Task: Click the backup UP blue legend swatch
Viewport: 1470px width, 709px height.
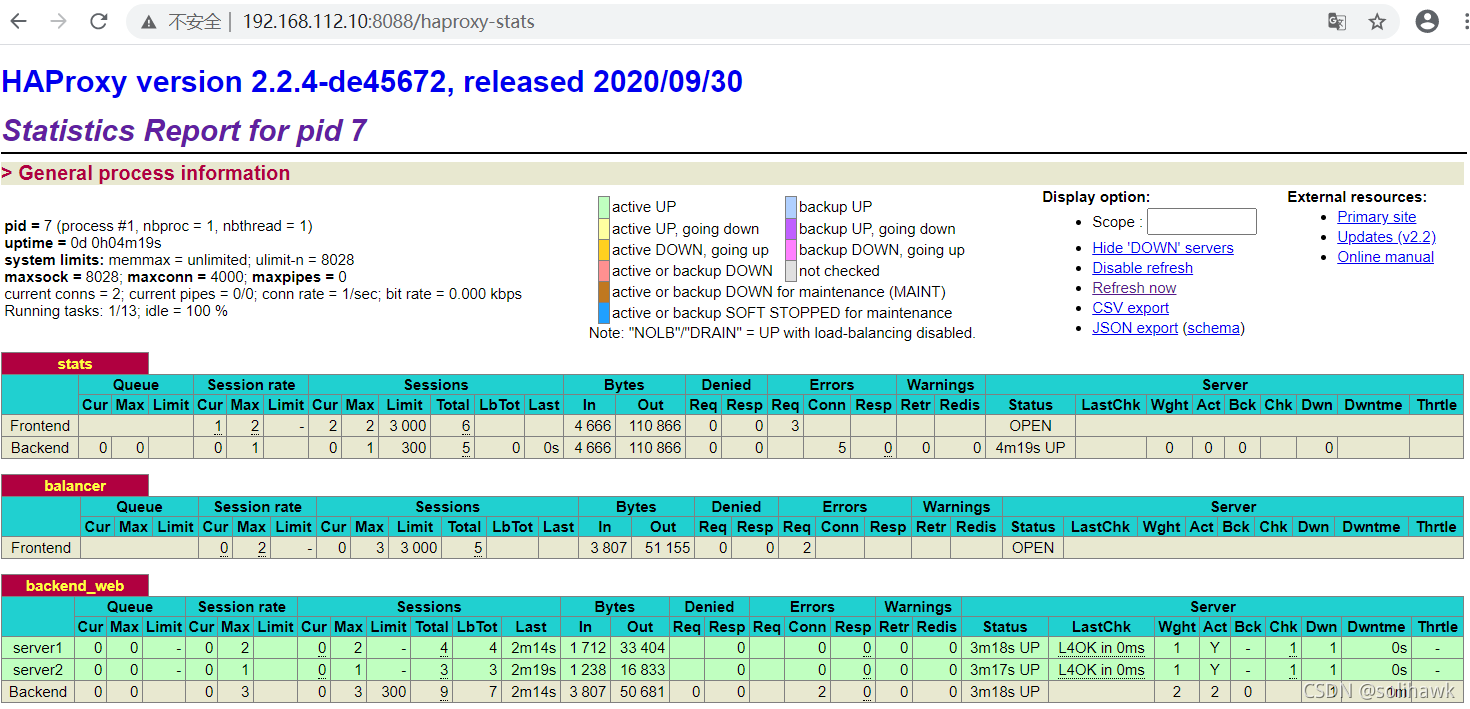Action: (791, 207)
